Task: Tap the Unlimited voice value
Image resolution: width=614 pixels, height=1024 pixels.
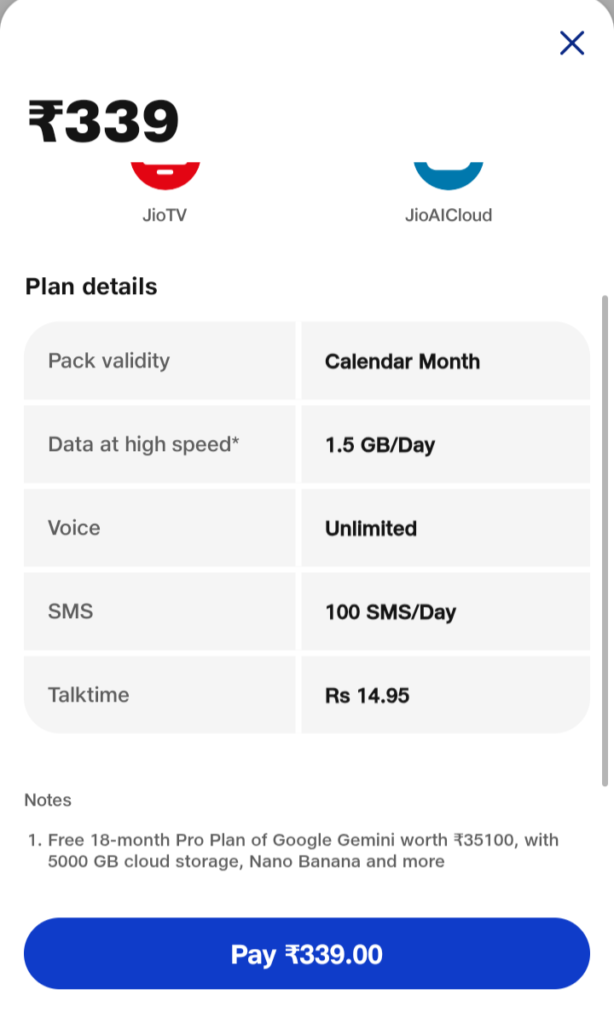Action: click(x=371, y=529)
